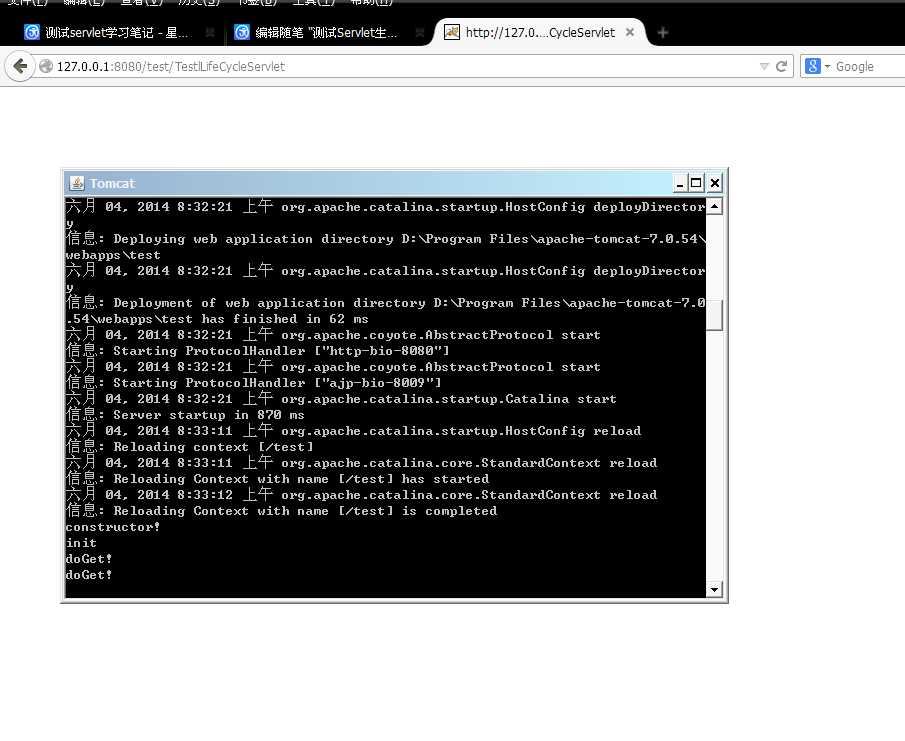Click the site identity globe icon

point(46,66)
